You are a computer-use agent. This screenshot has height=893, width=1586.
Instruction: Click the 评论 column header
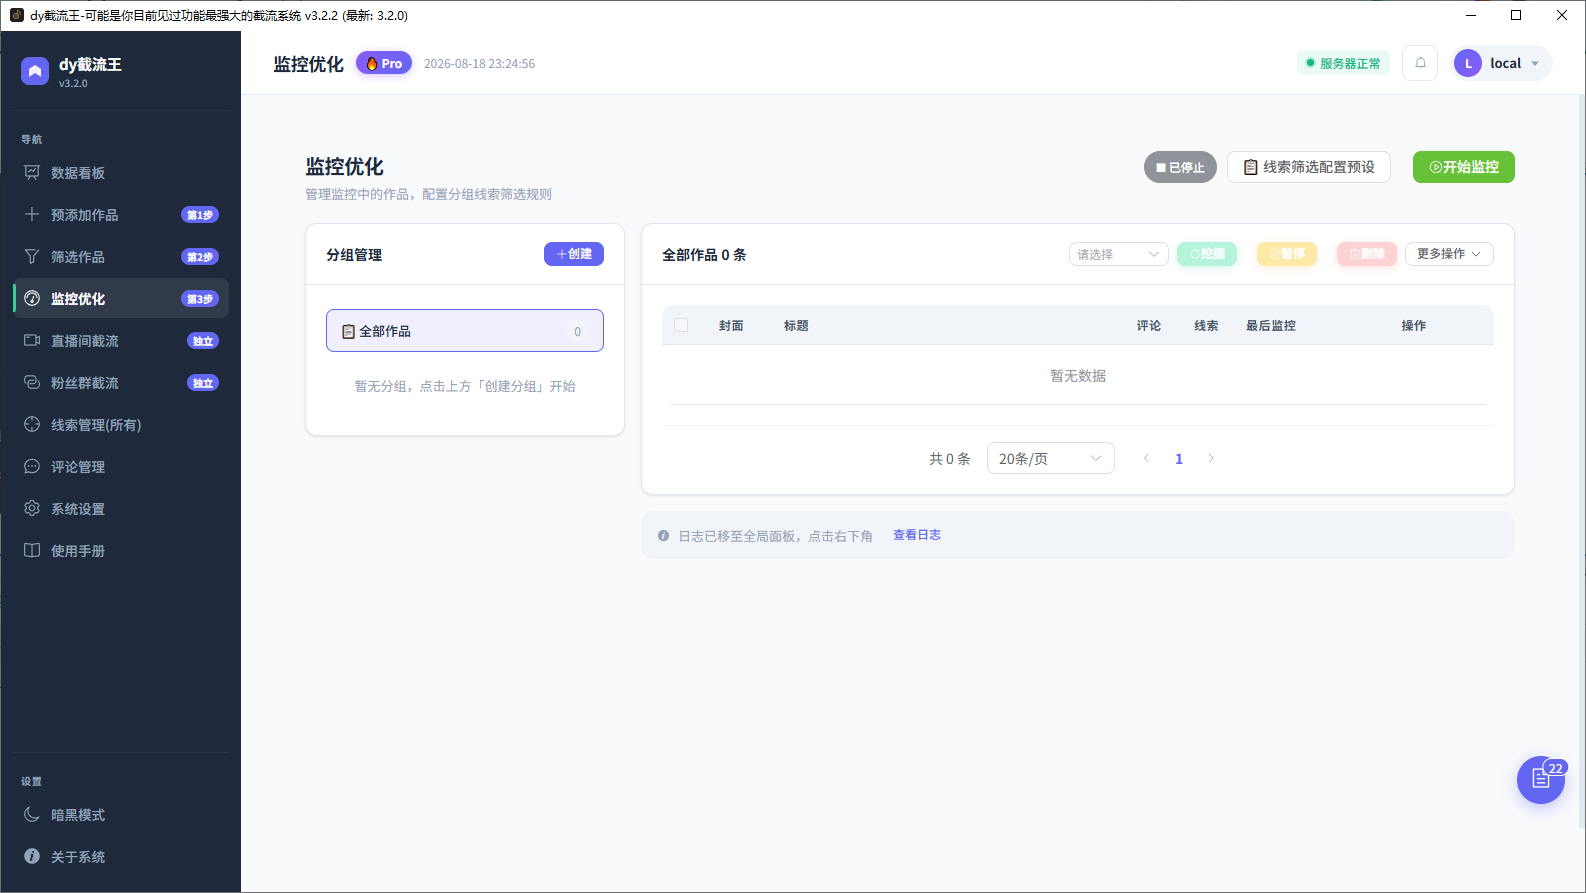point(1149,326)
